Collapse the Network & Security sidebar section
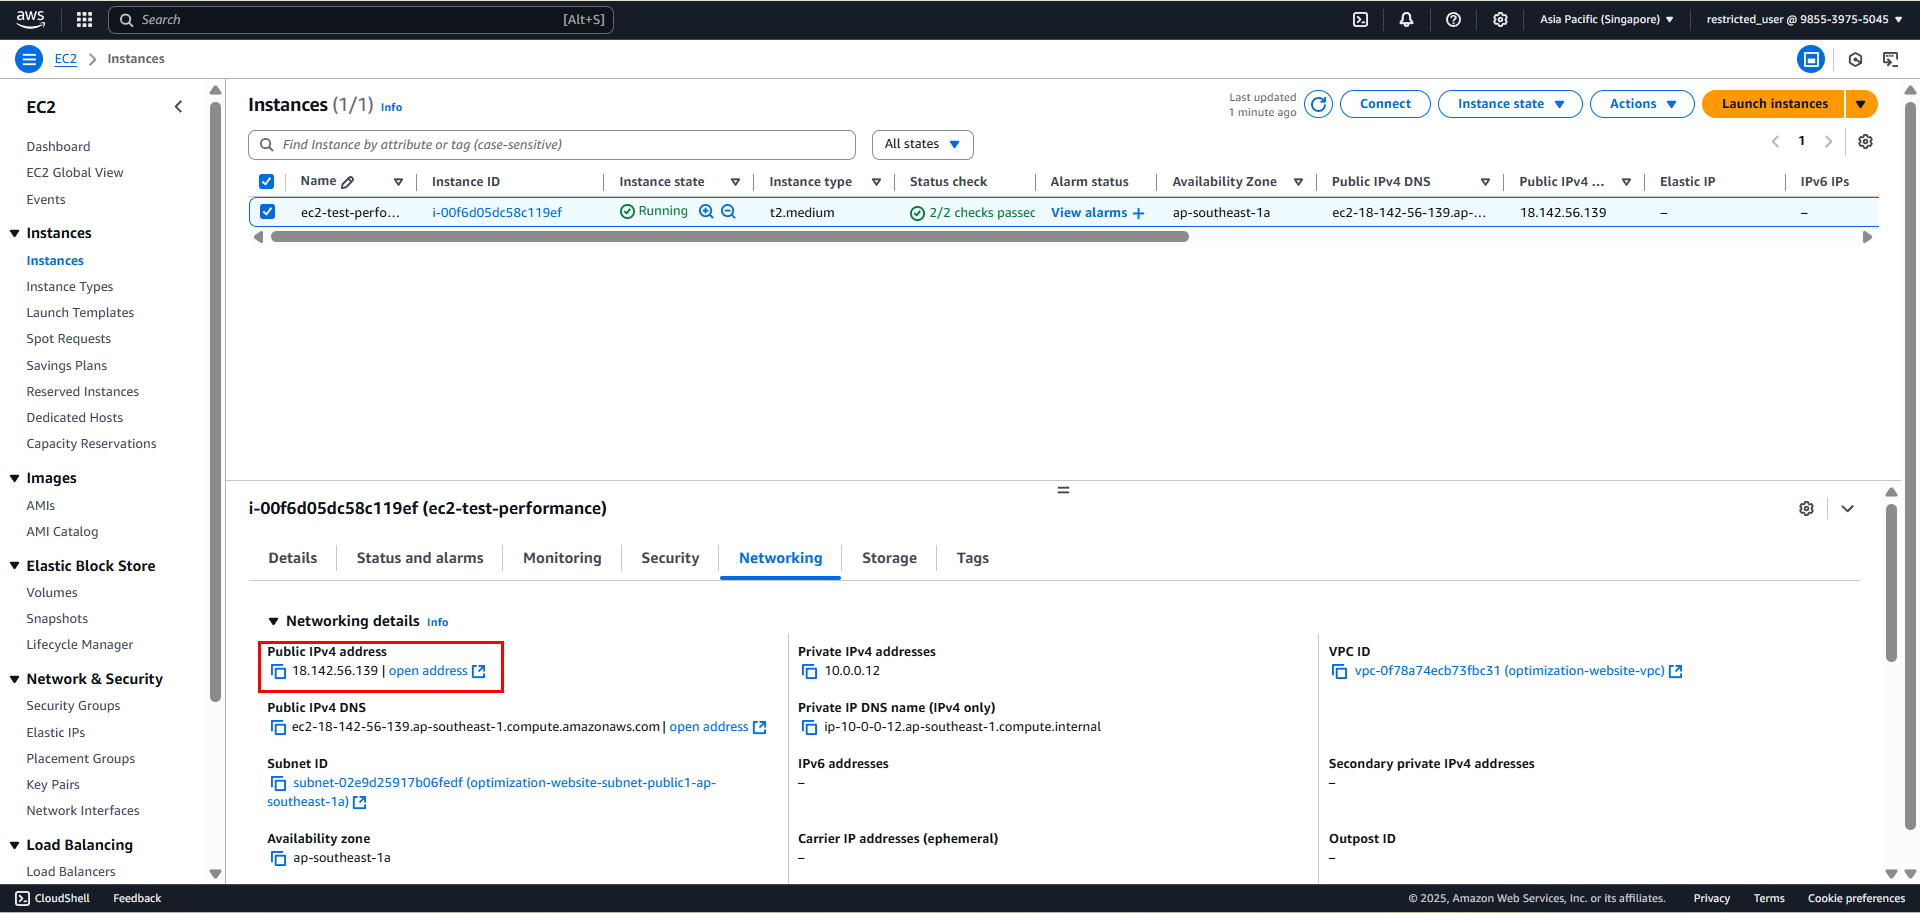Viewport: 1920px width, 913px height. click(15, 679)
